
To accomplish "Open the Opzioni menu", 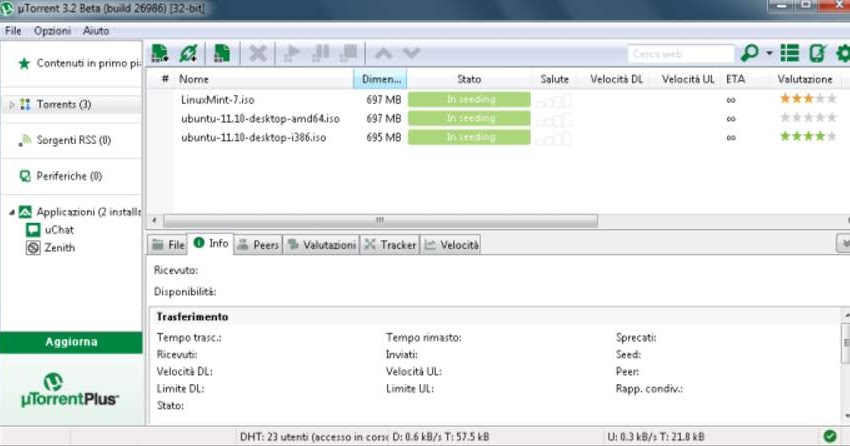I will coord(52,31).
